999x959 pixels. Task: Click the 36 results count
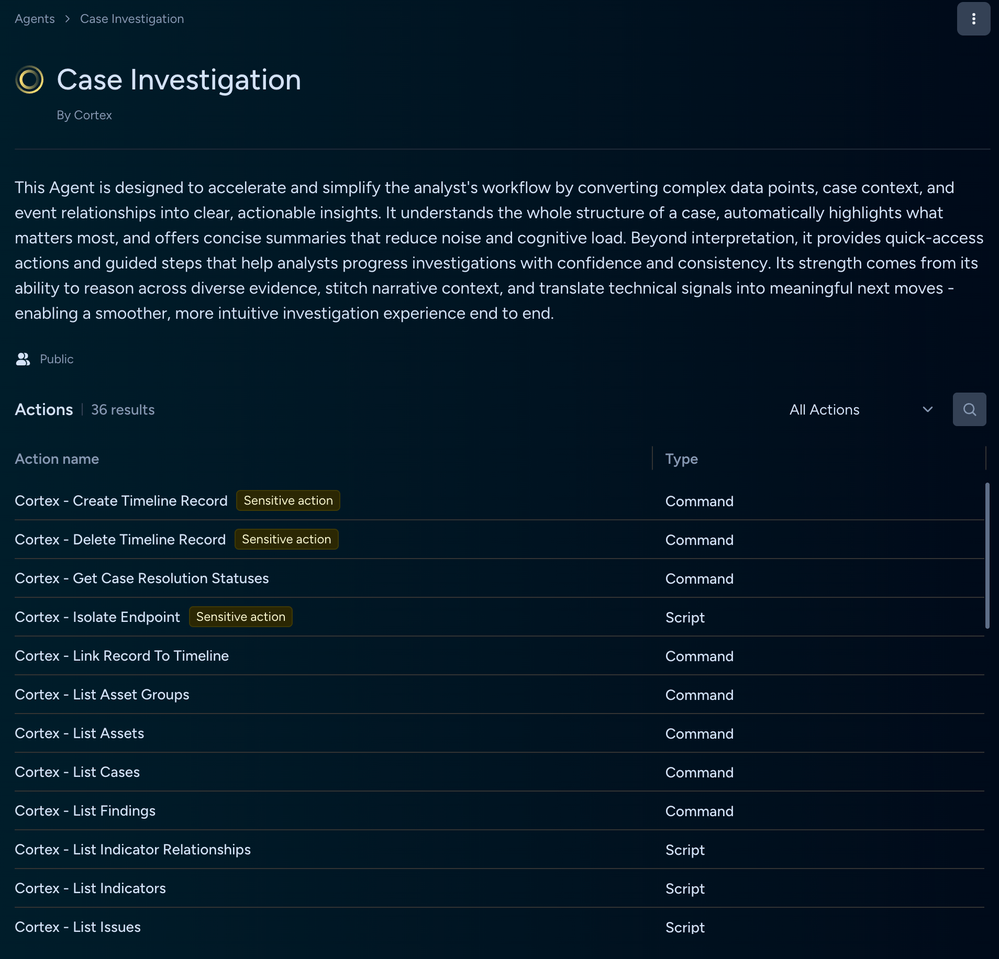[123, 410]
